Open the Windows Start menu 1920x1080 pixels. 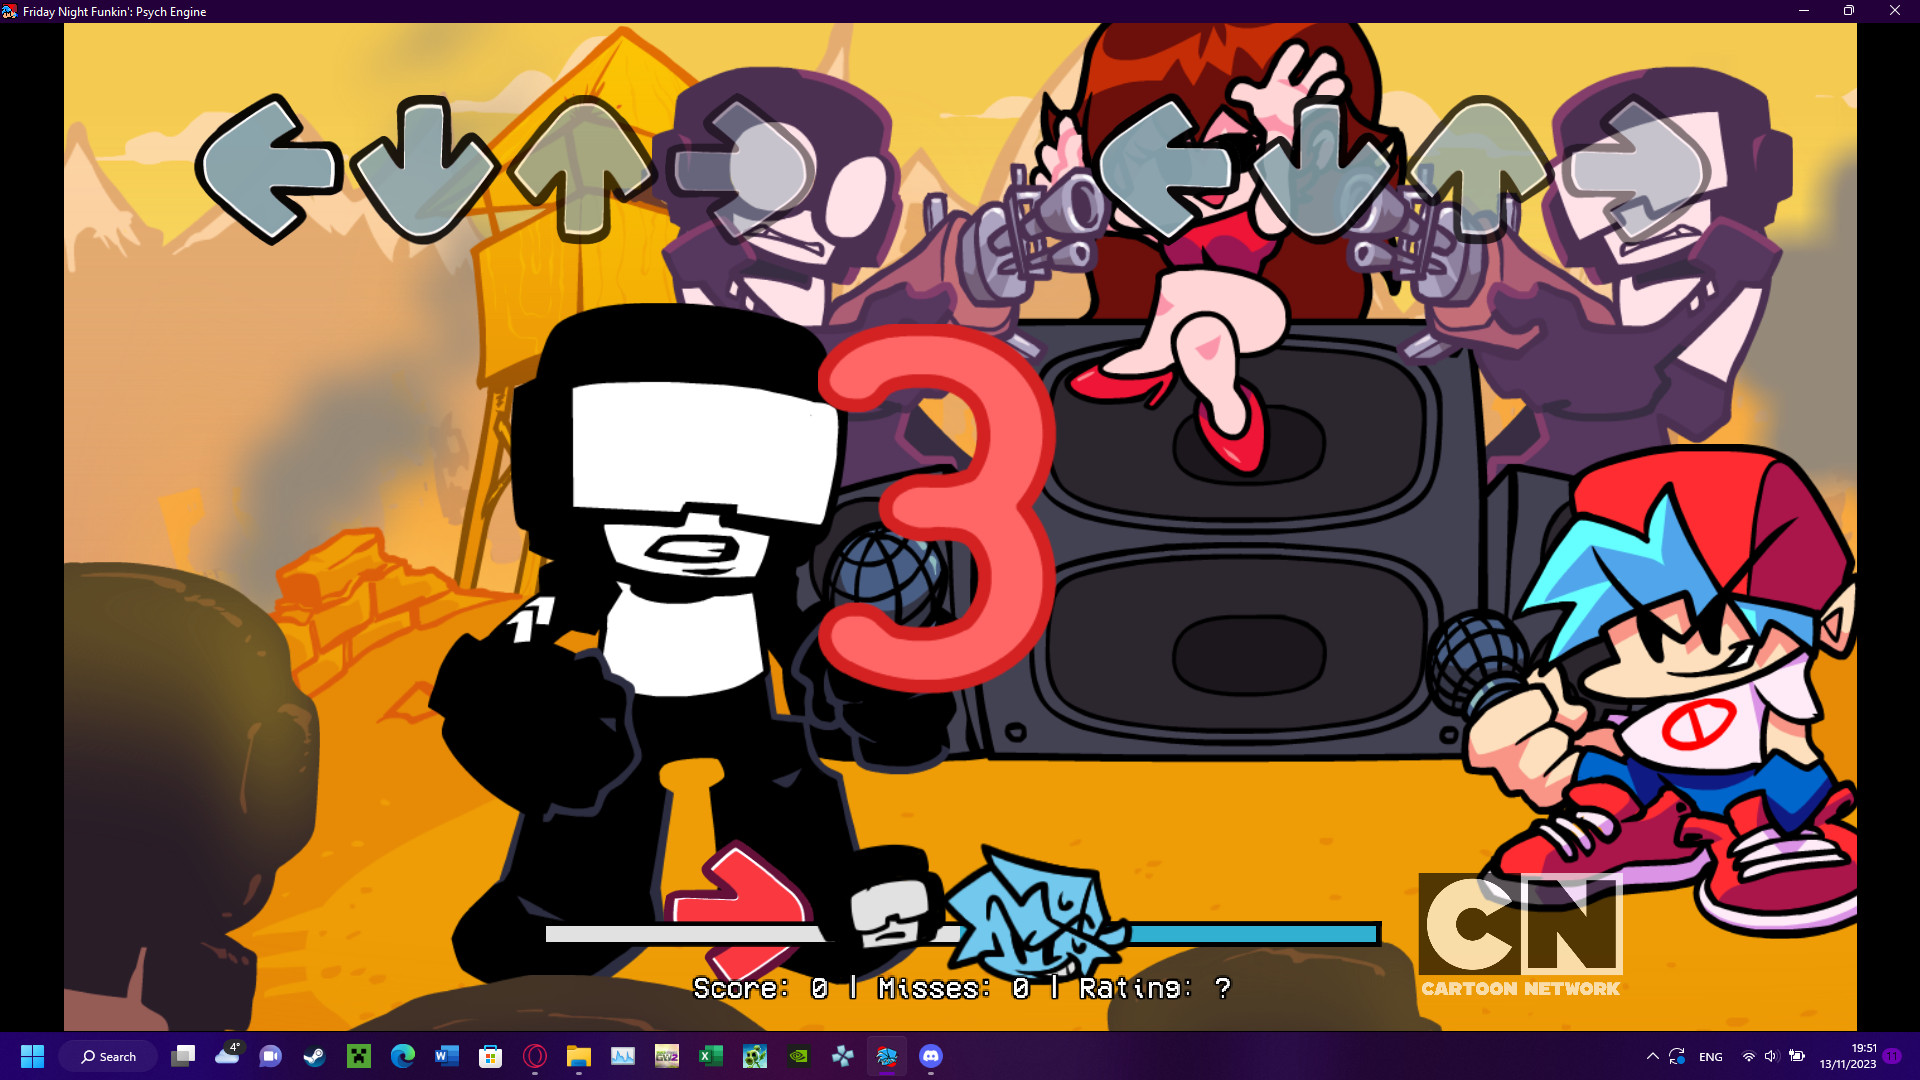click(x=33, y=1056)
